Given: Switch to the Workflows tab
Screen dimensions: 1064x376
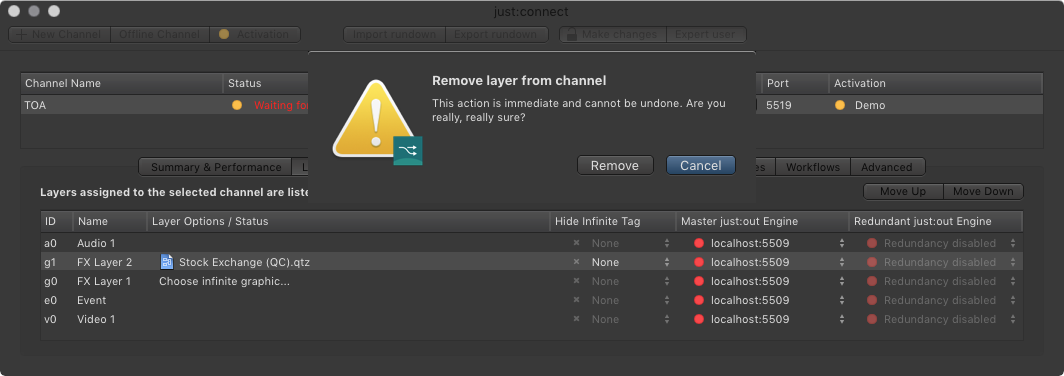Looking at the screenshot, I should [813, 167].
